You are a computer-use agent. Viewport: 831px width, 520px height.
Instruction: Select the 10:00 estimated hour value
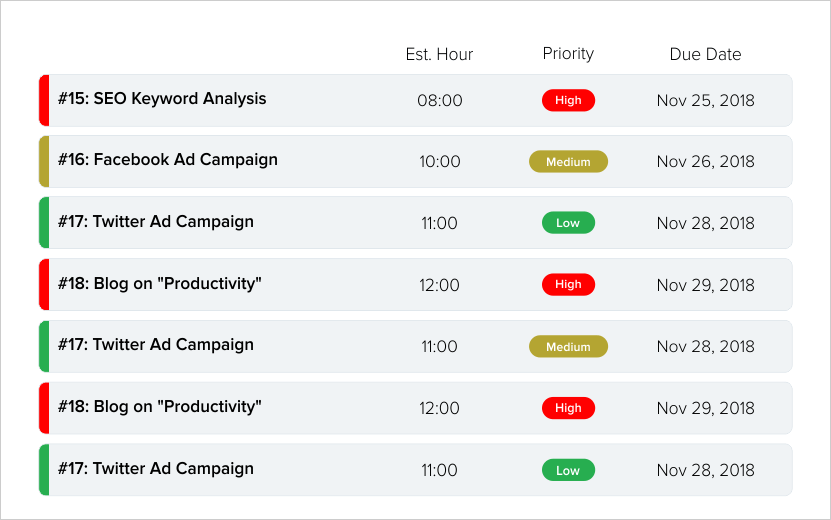pos(440,162)
